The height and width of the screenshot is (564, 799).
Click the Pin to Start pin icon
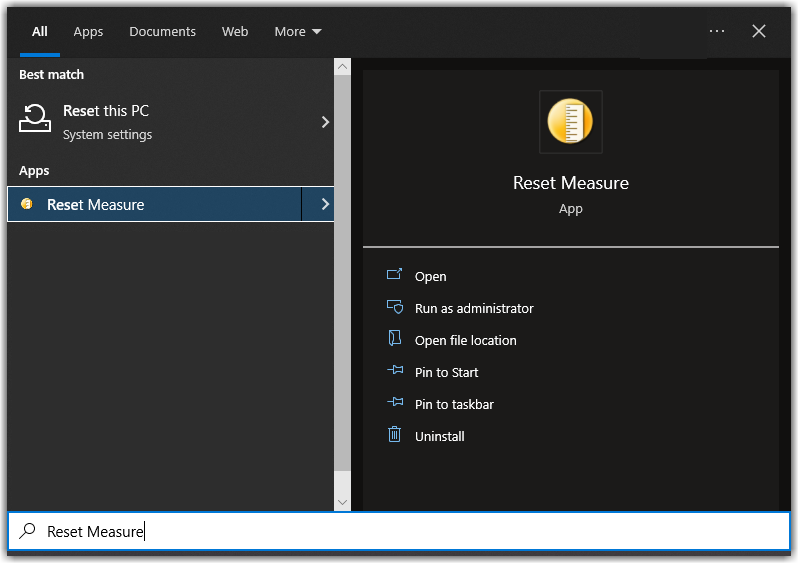pyautogui.click(x=395, y=370)
